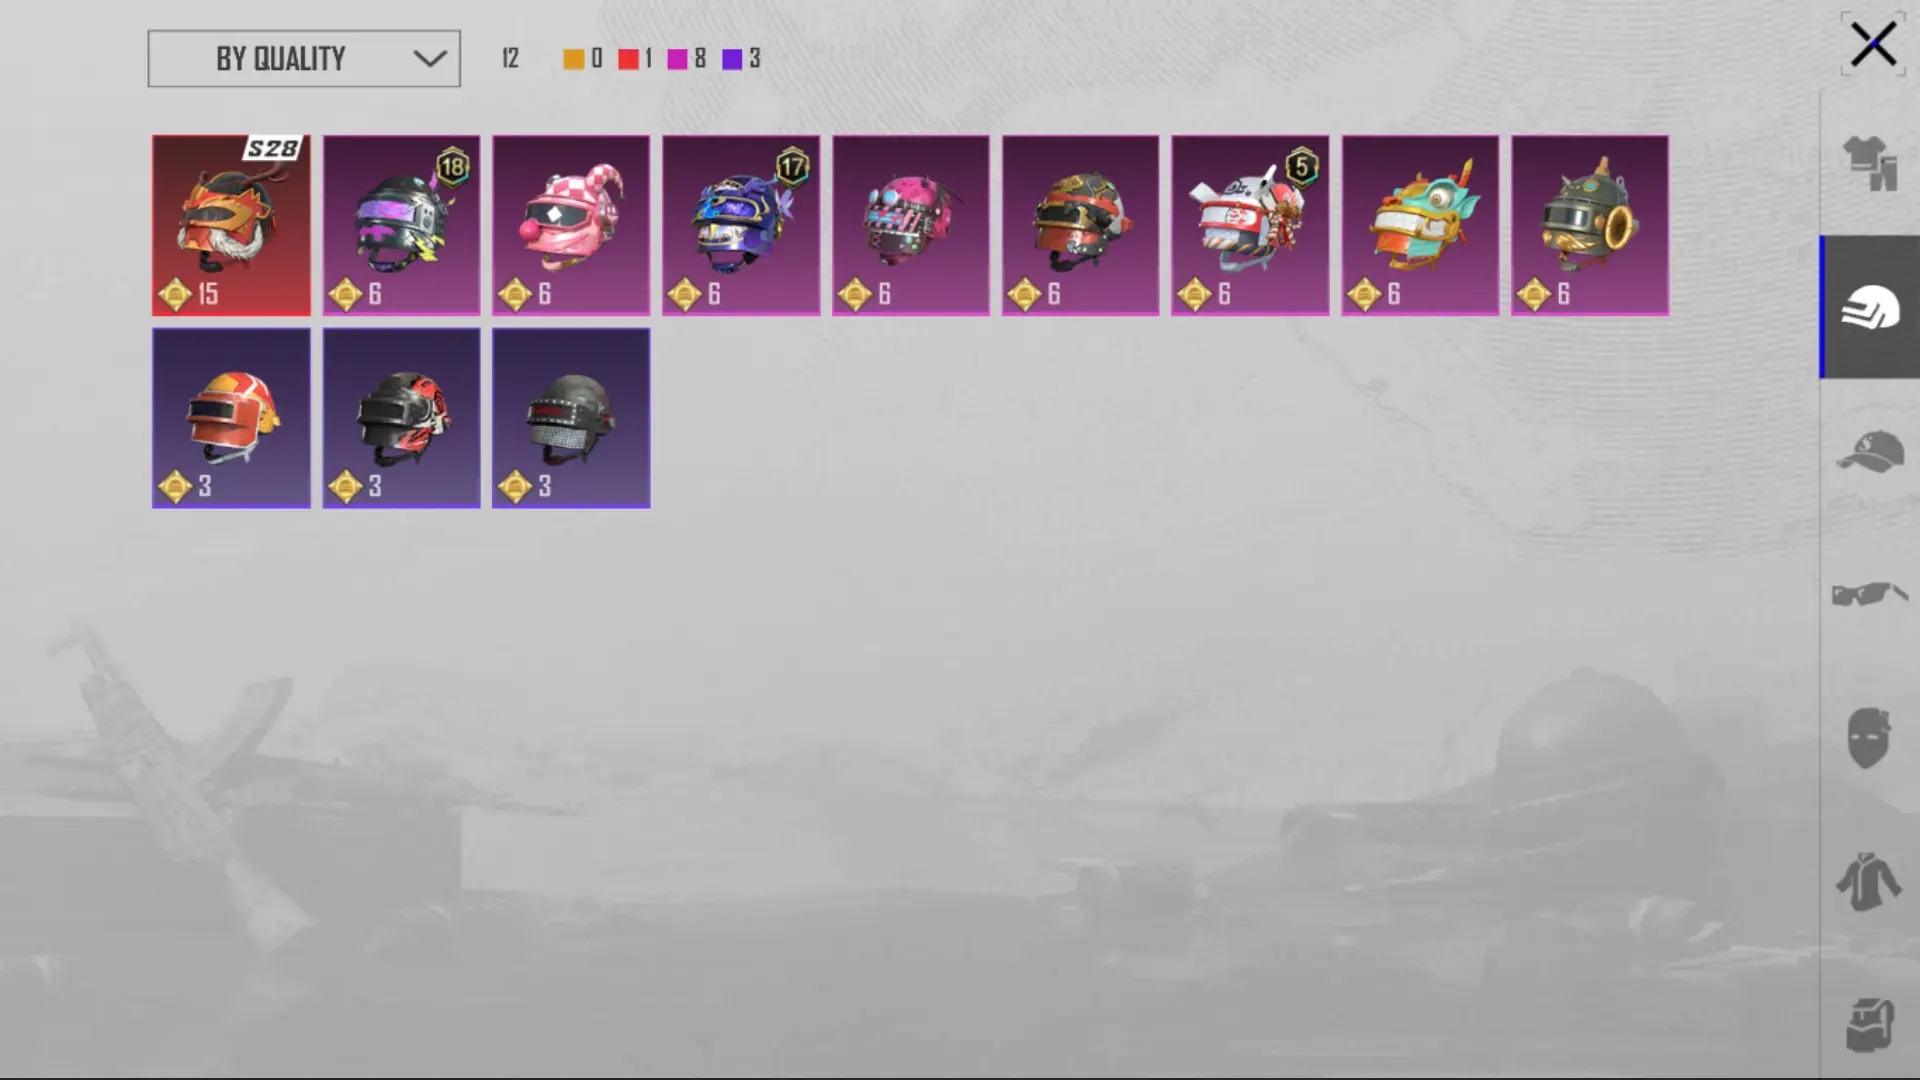The height and width of the screenshot is (1080, 1920).
Task: Select the helmet category icon
Action: coord(1870,307)
